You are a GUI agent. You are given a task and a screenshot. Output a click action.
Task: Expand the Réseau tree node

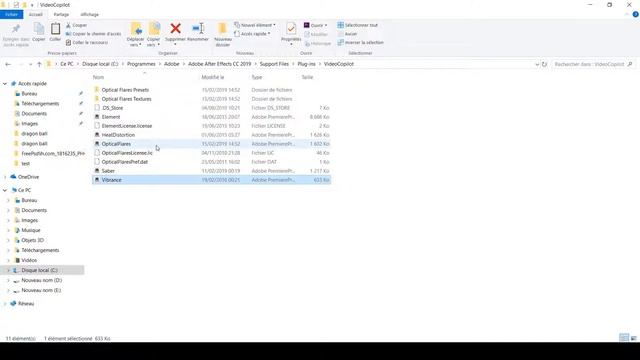5,304
